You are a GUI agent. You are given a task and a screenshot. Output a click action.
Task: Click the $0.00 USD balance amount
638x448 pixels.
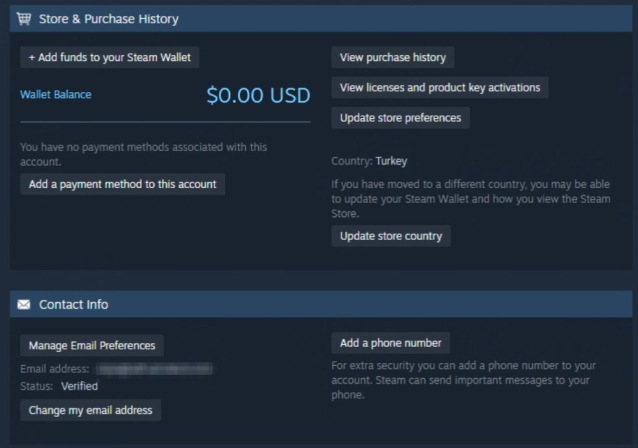(x=258, y=96)
